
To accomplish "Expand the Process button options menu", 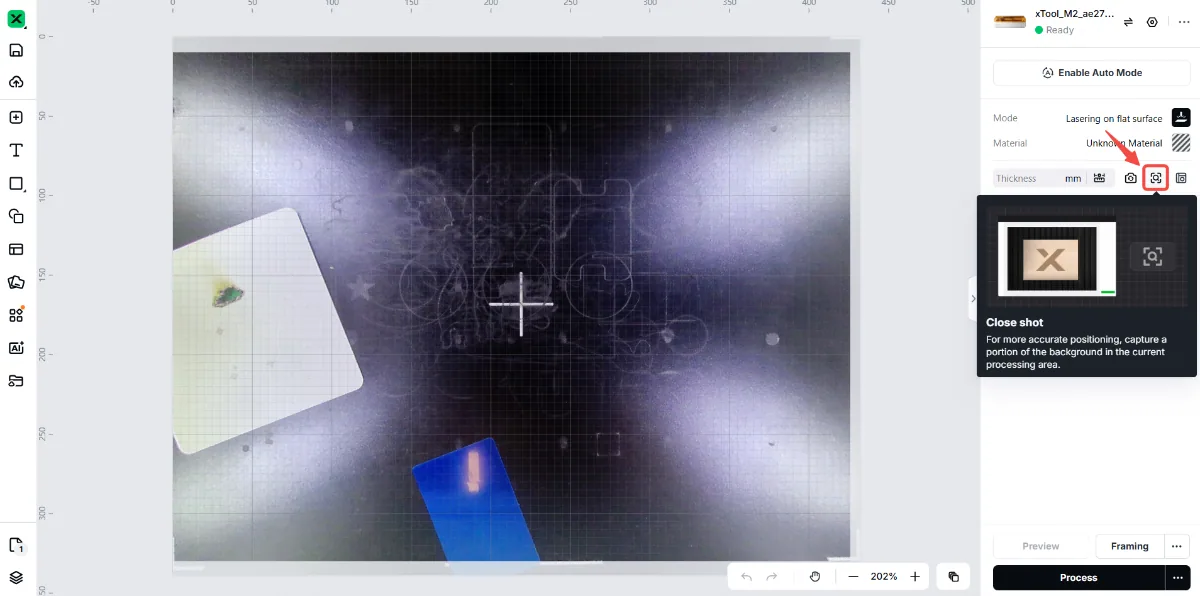I will coord(1177,578).
